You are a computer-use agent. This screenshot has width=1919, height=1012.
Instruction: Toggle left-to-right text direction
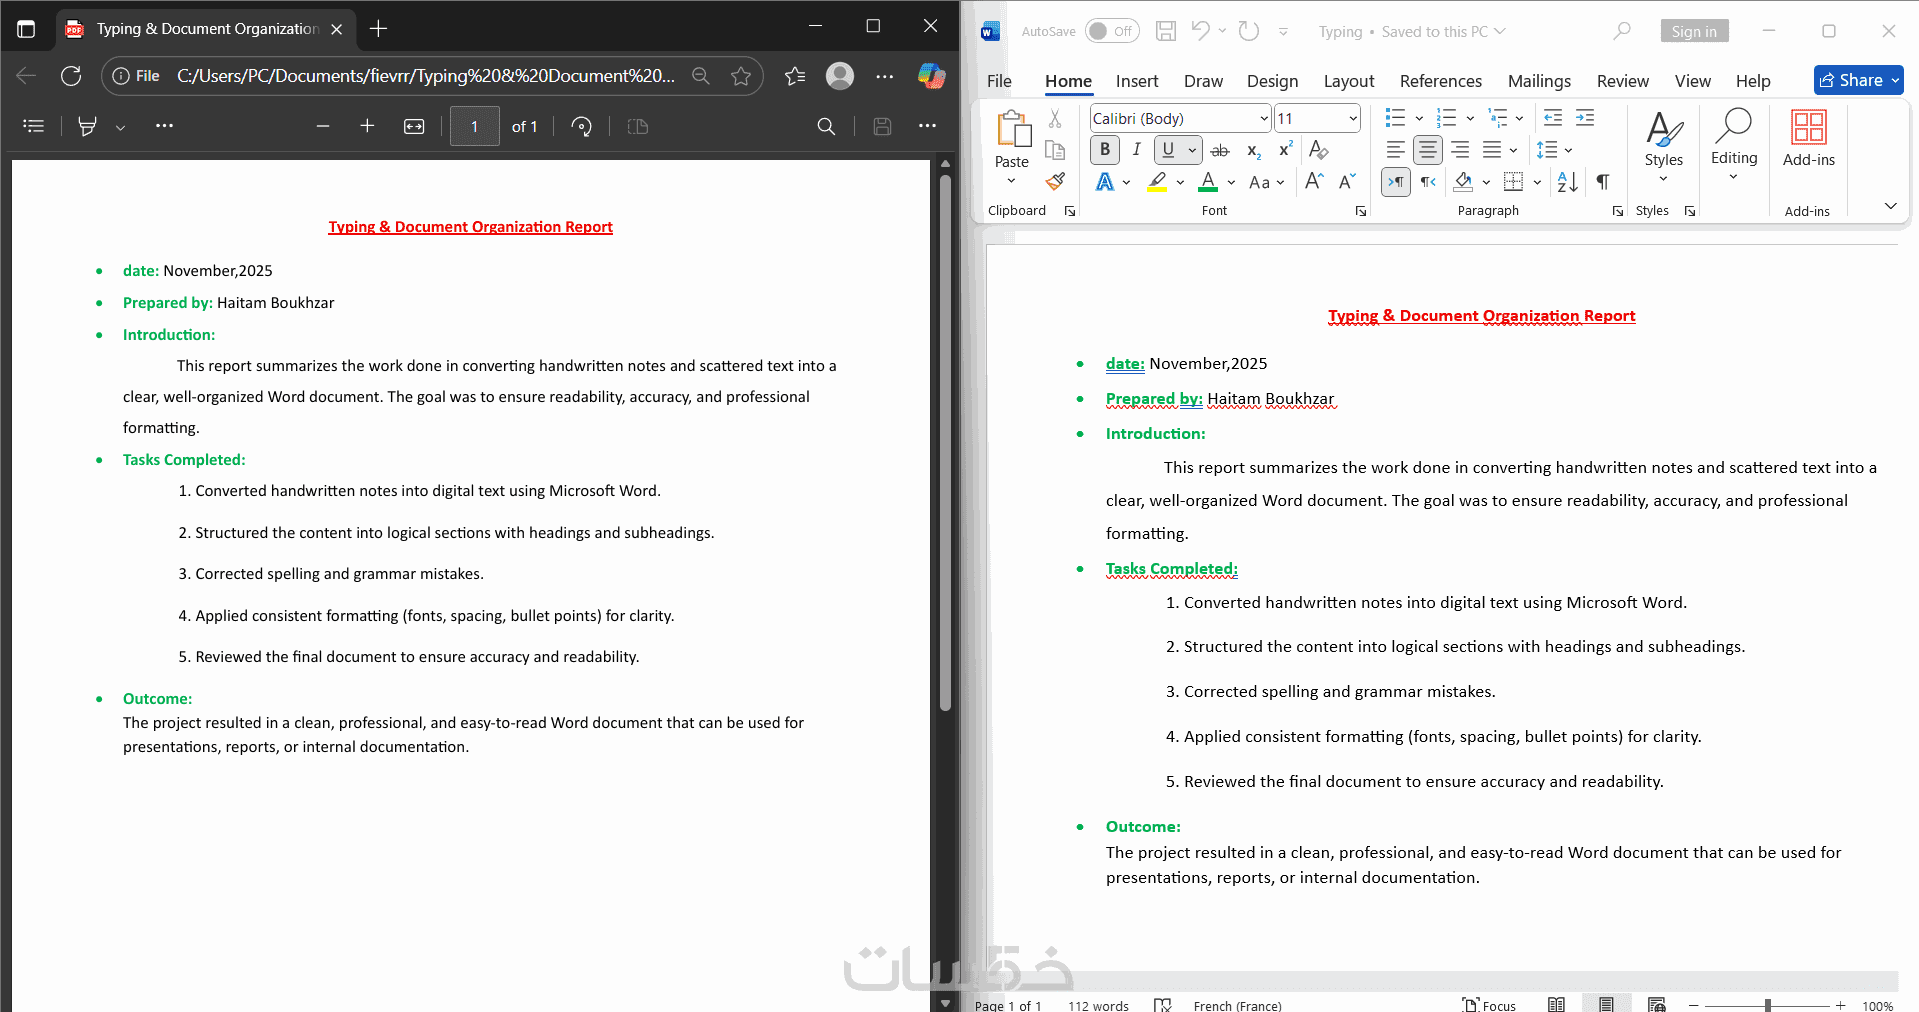pyautogui.click(x=1396, y=181)
